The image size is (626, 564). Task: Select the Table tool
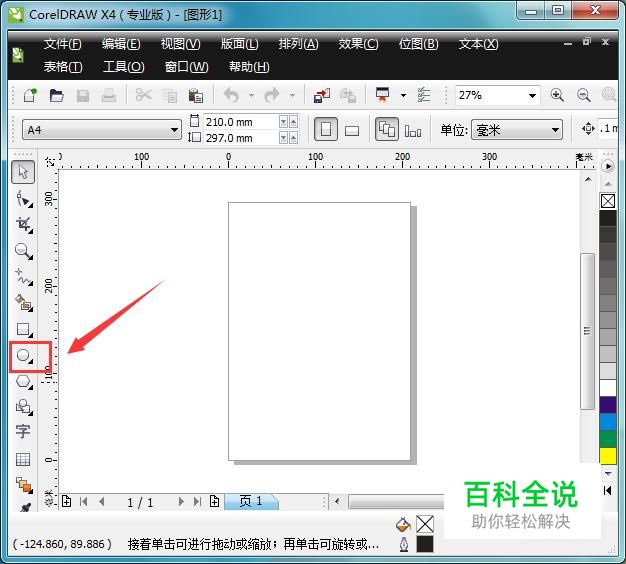23,459
